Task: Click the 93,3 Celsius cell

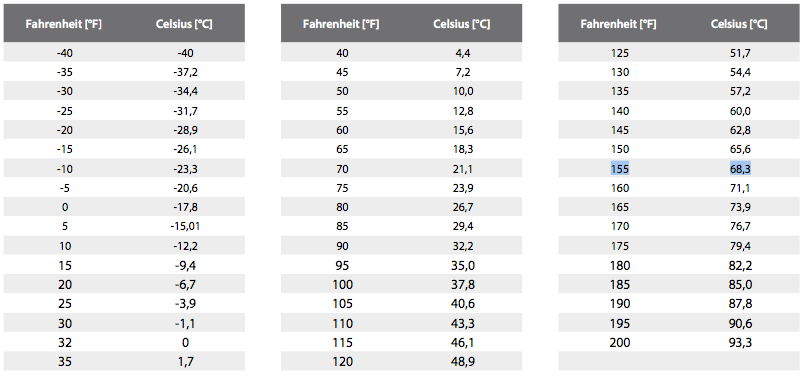Action: pyautogui.click(x=741, y=342)
